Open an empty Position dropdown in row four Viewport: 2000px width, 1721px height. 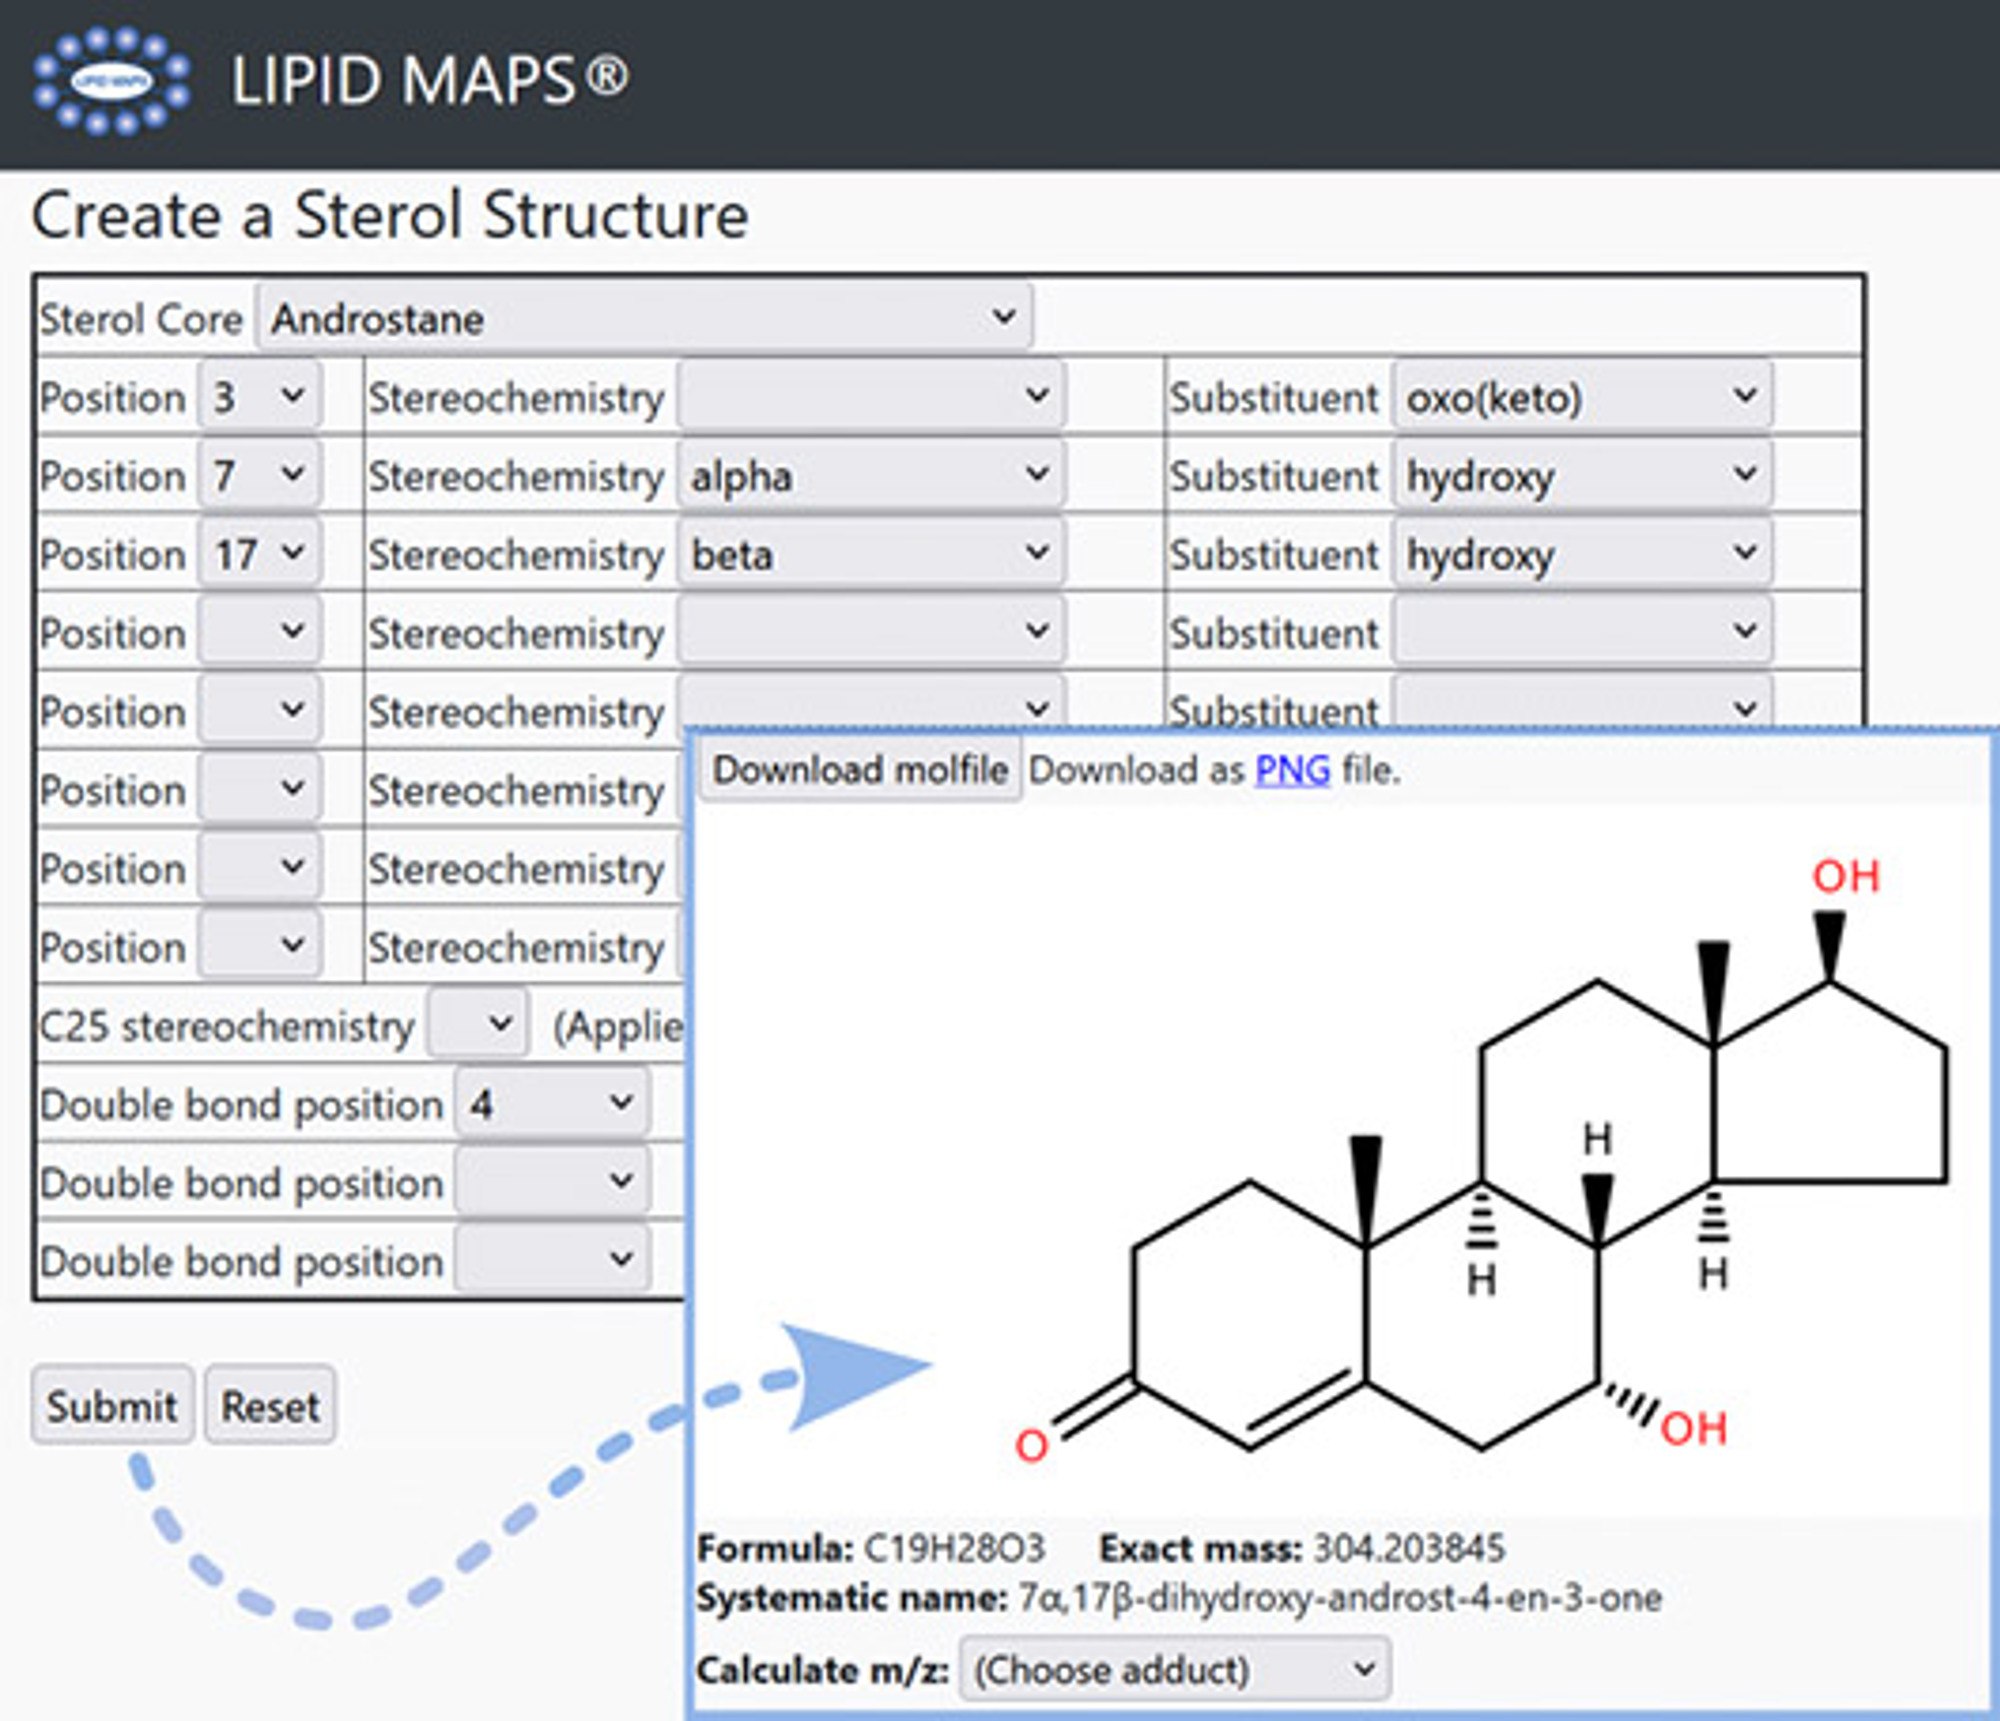pos(258,632)
